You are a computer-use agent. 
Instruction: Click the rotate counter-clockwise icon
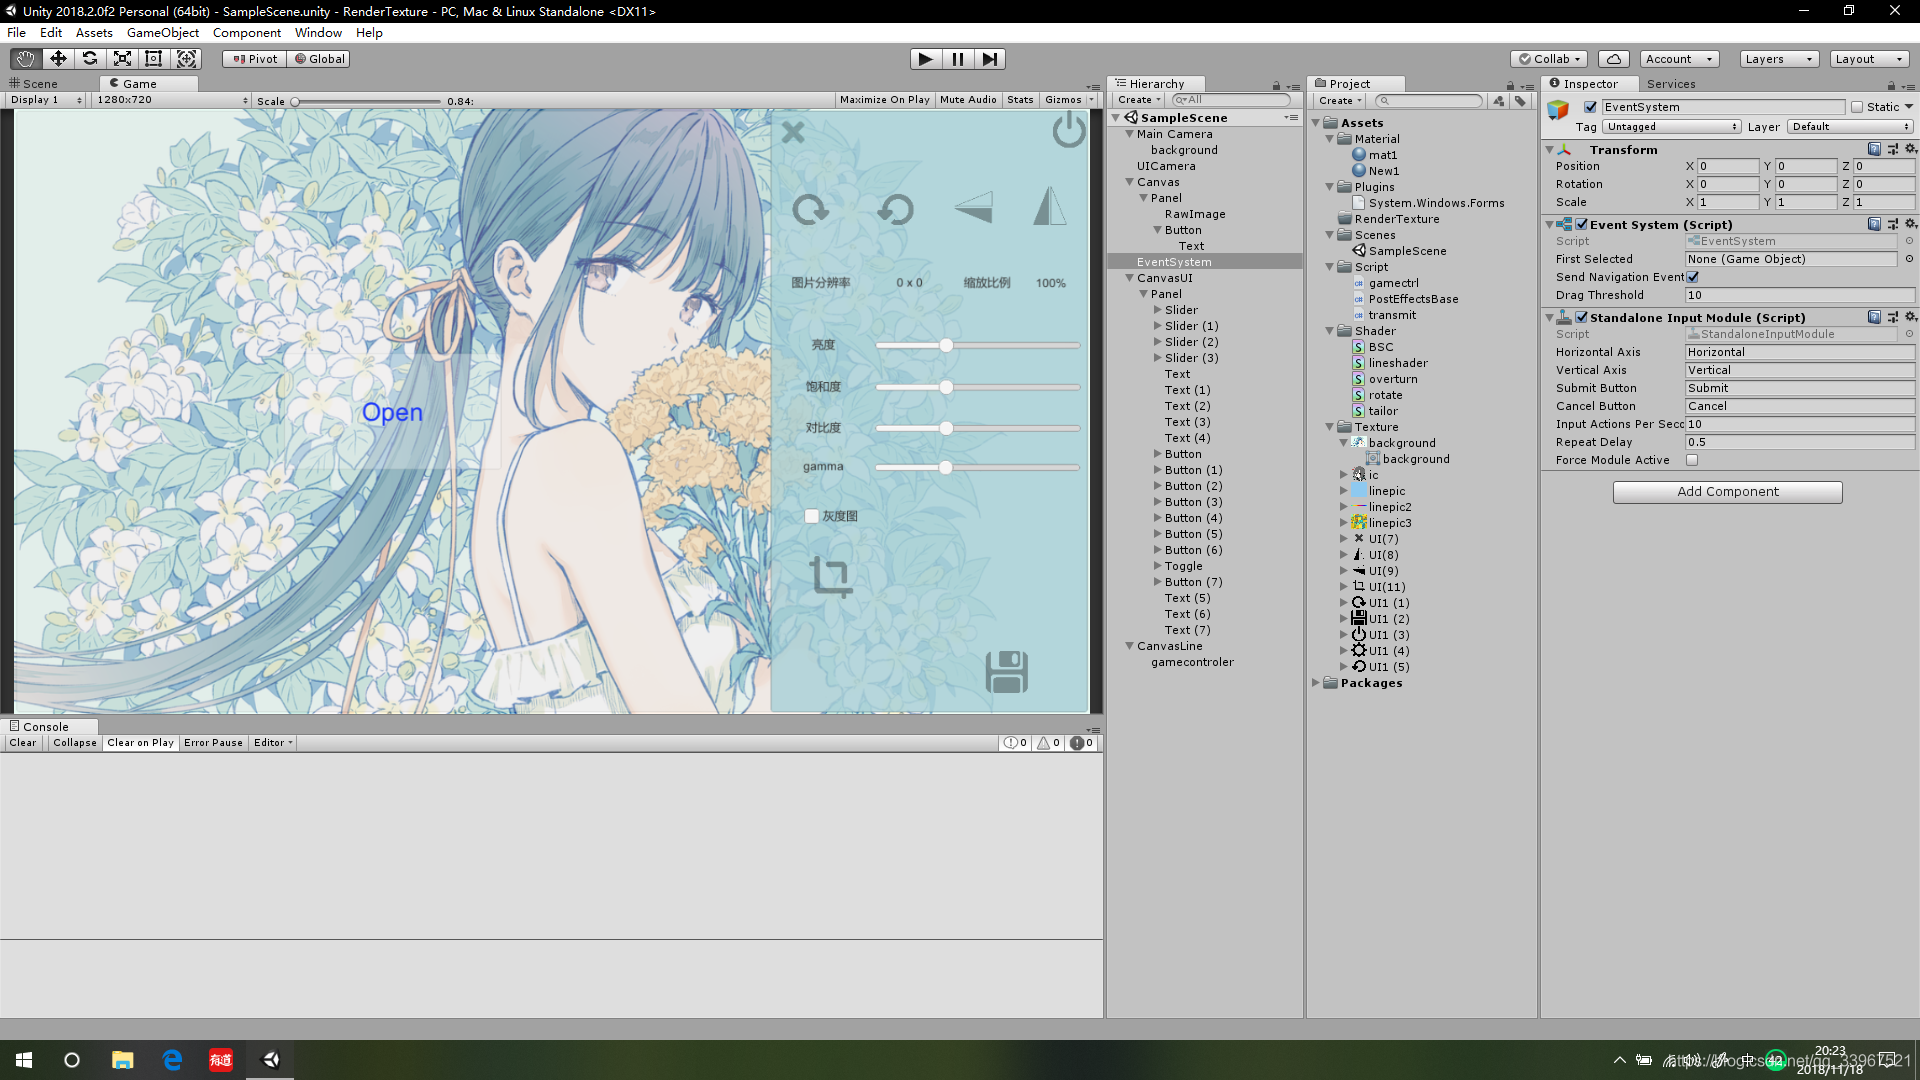[895, 209]
